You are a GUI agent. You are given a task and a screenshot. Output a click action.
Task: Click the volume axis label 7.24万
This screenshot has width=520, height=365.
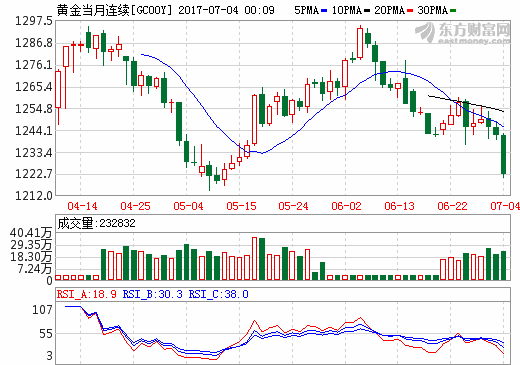click(35, 269)
